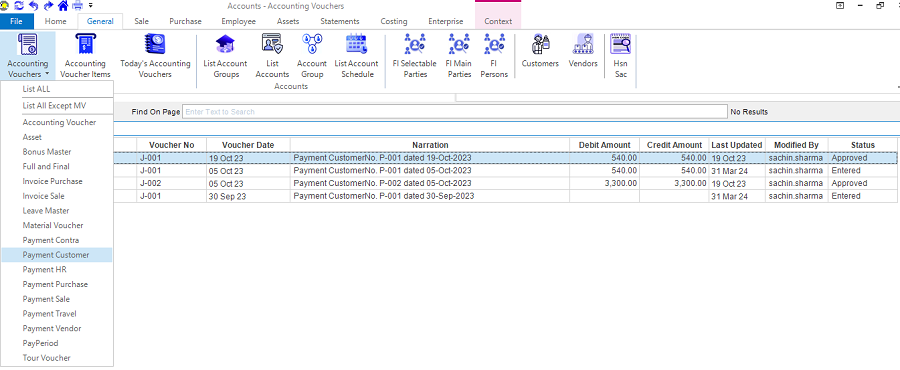Image resolution: width=900 pixels, height=370 pixels.
Task: Select Payment HR menu item
Action: [x=57, y=270]
